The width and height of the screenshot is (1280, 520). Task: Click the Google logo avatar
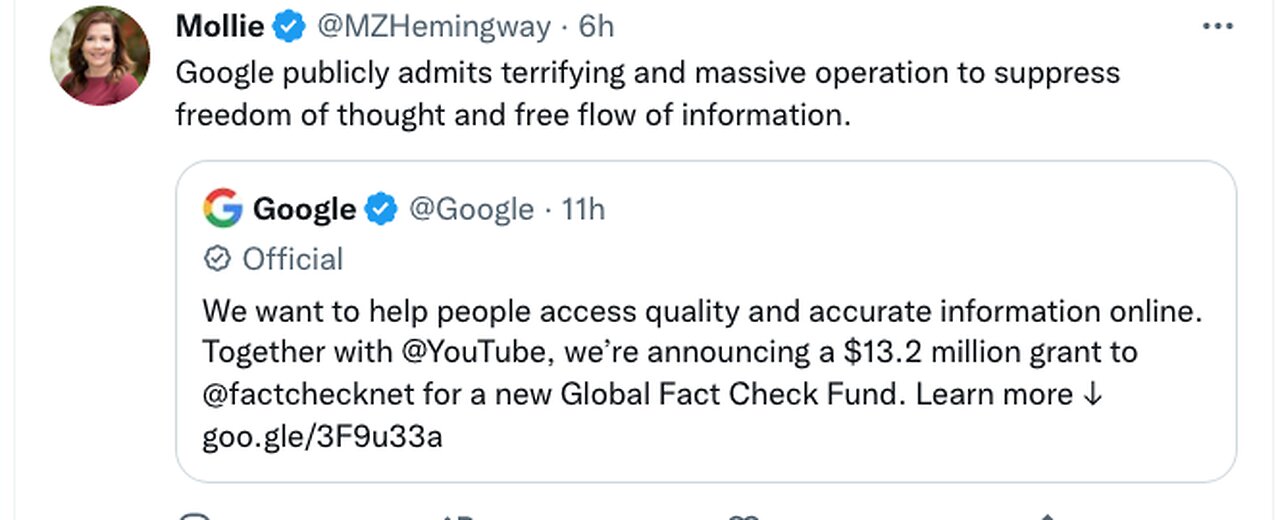(222, 209)
